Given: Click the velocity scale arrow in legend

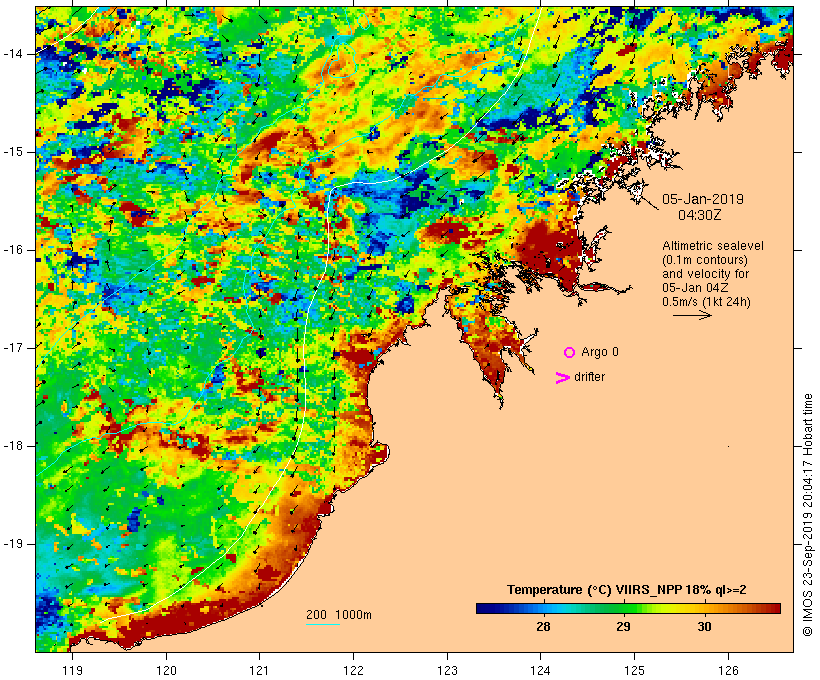Looking at the screenshot, I should pos(692,315).
